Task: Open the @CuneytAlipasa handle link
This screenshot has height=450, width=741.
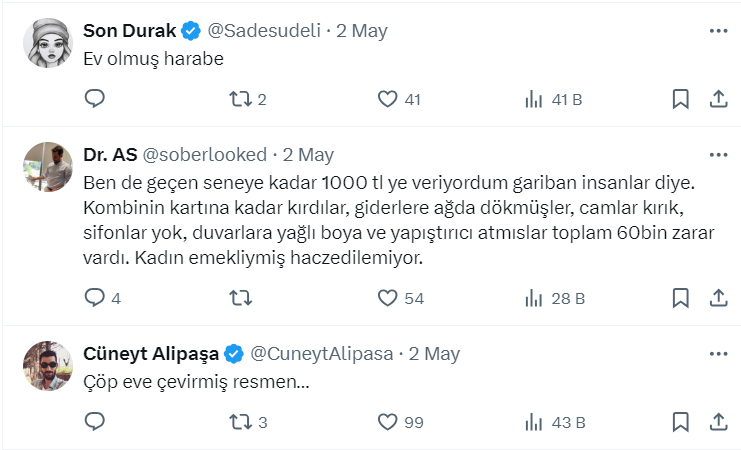Action: pyautogui.click(x=322, y=354)
